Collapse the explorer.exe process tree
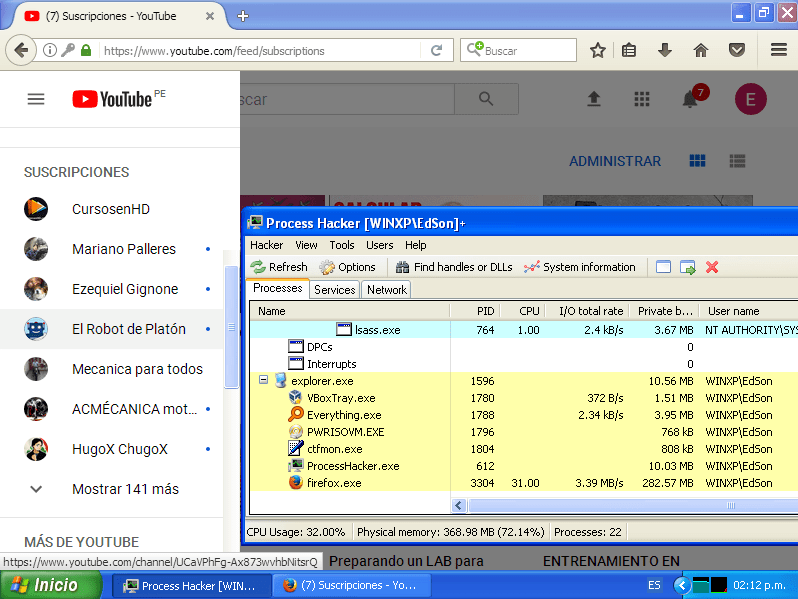The image size is (798, 599). click(x=263, y=380)
